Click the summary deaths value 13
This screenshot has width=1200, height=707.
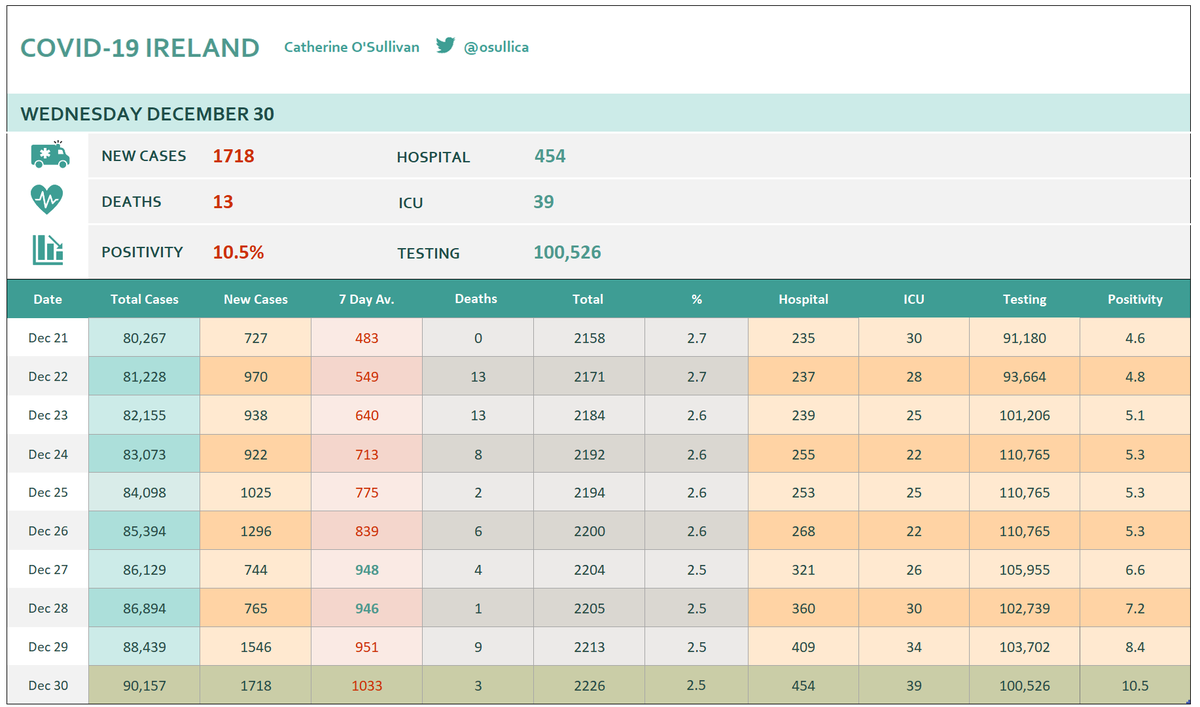pyautogui.click(x=222, y=202)
